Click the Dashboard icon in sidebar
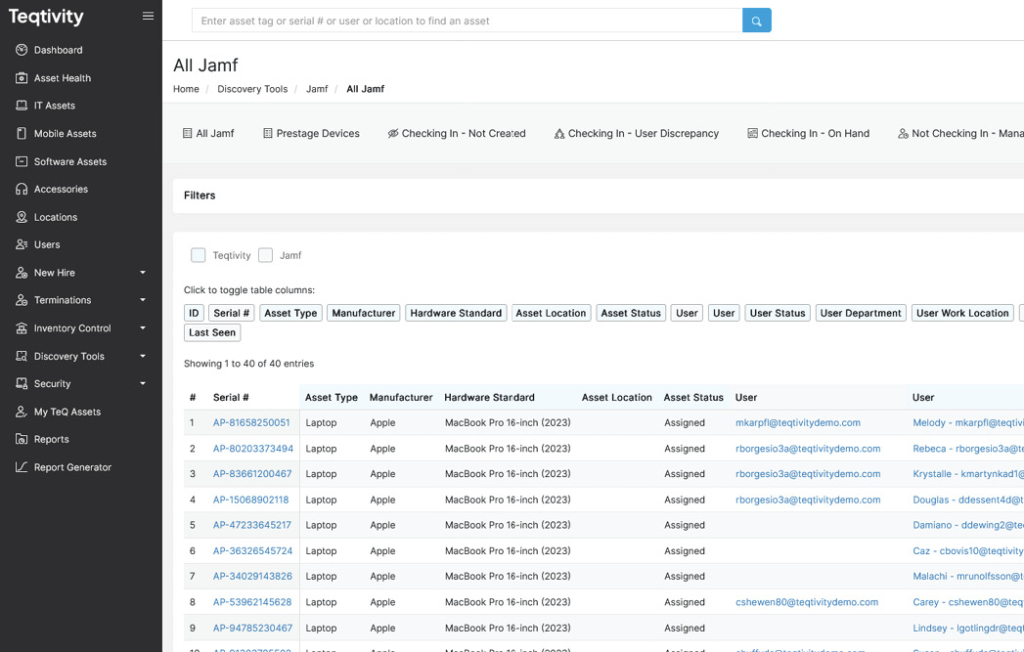1024x652 pixels. (22, 50)
